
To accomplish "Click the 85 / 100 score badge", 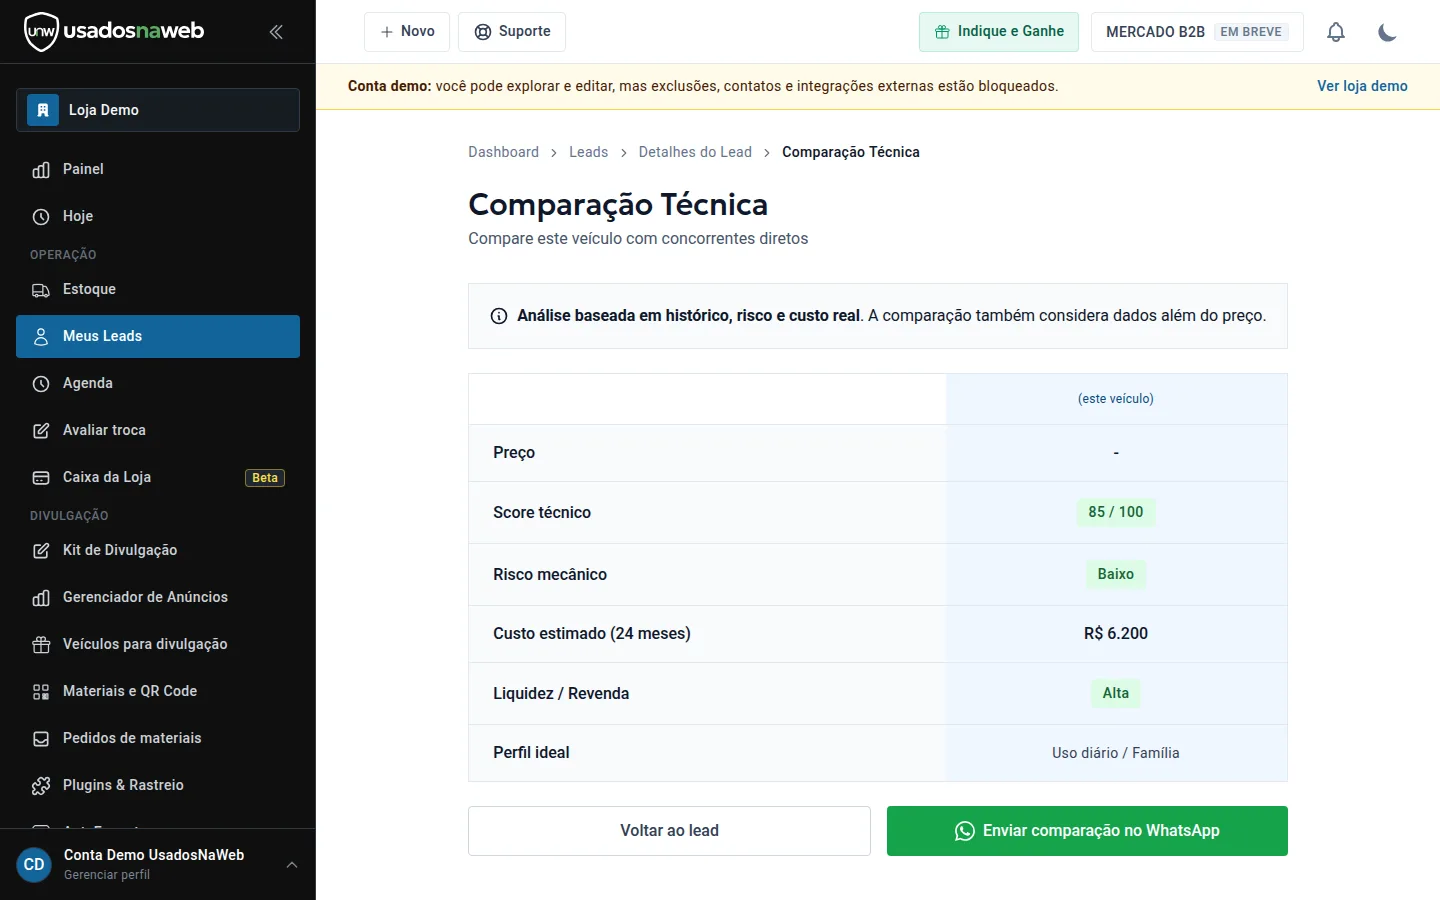I will (1116, 512).
